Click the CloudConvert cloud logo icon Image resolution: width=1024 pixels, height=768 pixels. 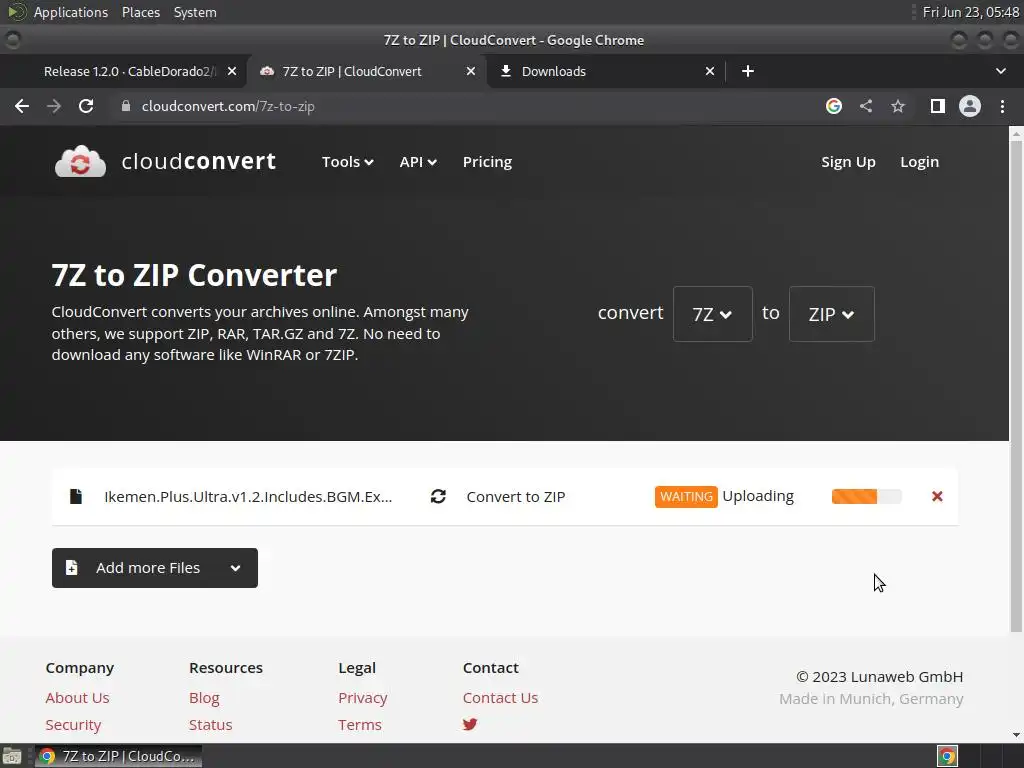point(80,161)
